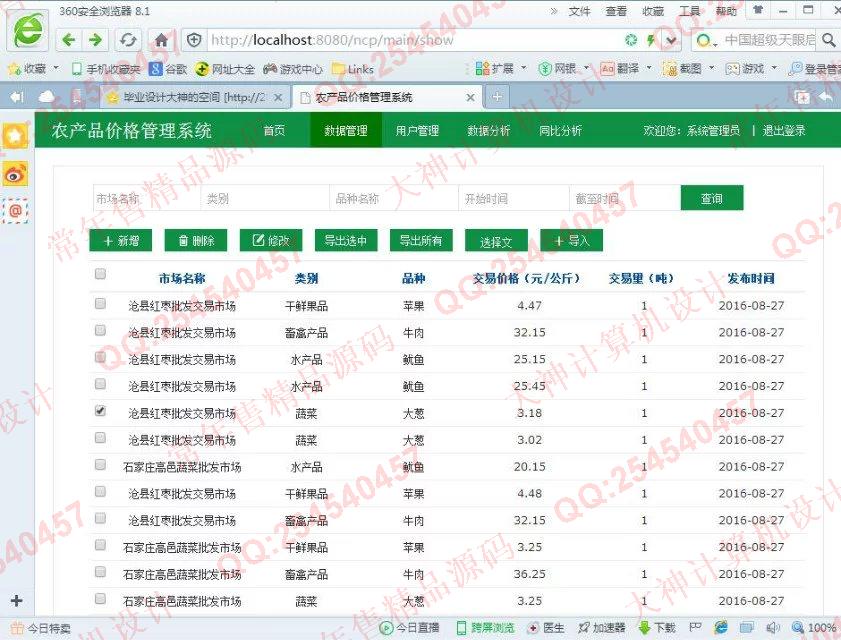Open the mail @ sidebar icon
841x640 pixels.
click(16, 210)
